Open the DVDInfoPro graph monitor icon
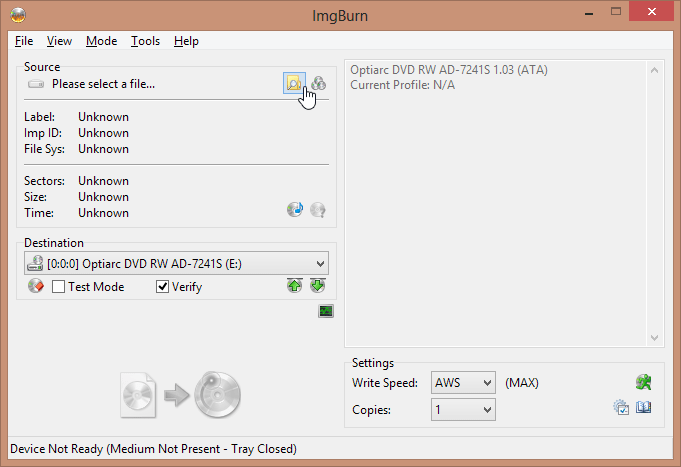Viewport: 681px width, 467px height. [x=326, y=311]
